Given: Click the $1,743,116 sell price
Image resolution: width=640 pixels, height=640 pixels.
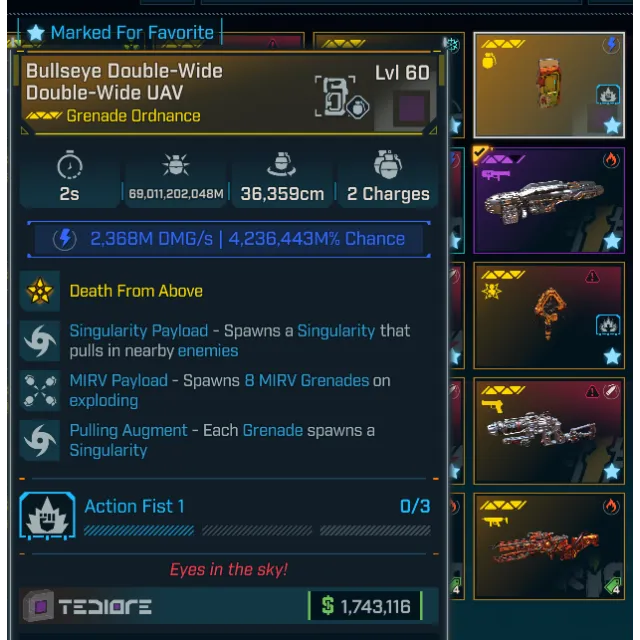Looking at the screenshot, I should [365, 606].
